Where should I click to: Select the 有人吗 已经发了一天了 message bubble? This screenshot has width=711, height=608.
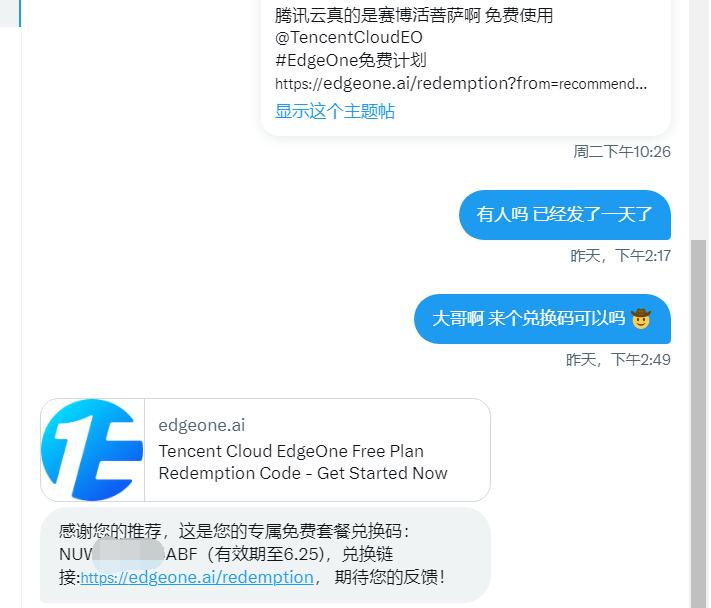click(565, 214)
